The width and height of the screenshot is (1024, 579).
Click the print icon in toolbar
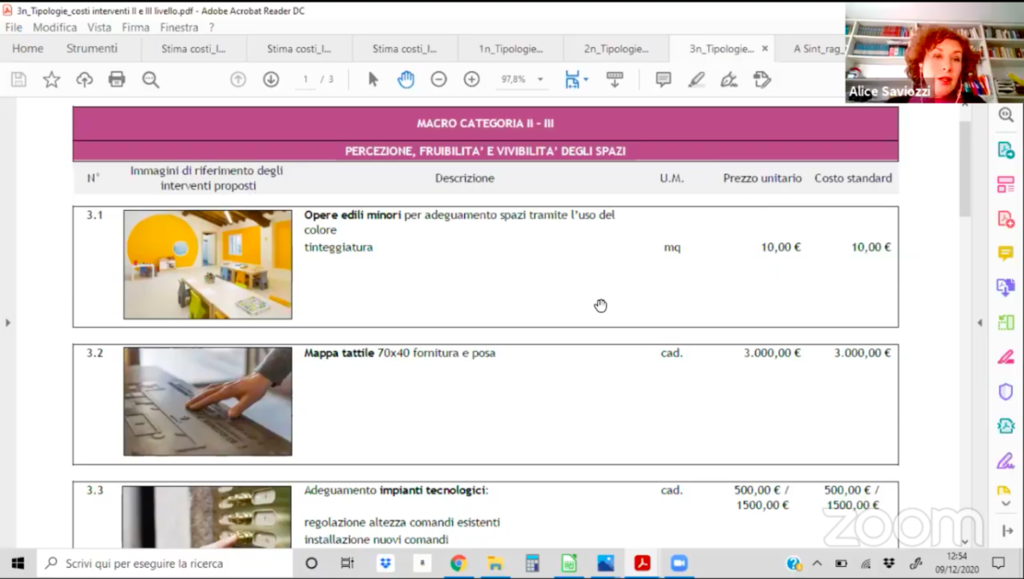117,80
